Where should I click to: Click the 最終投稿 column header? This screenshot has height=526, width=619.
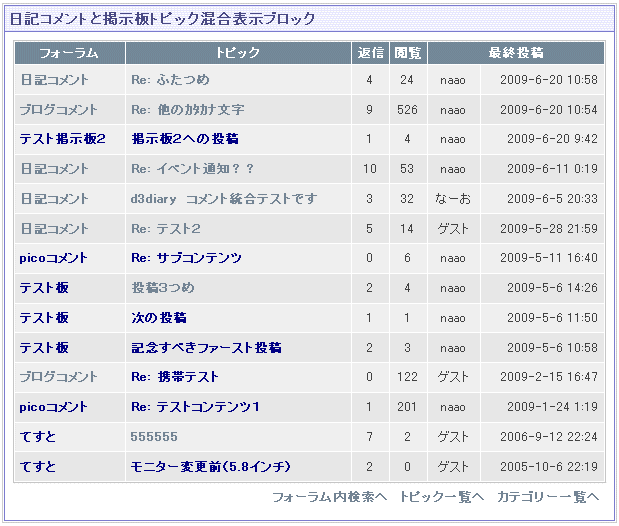516,53
